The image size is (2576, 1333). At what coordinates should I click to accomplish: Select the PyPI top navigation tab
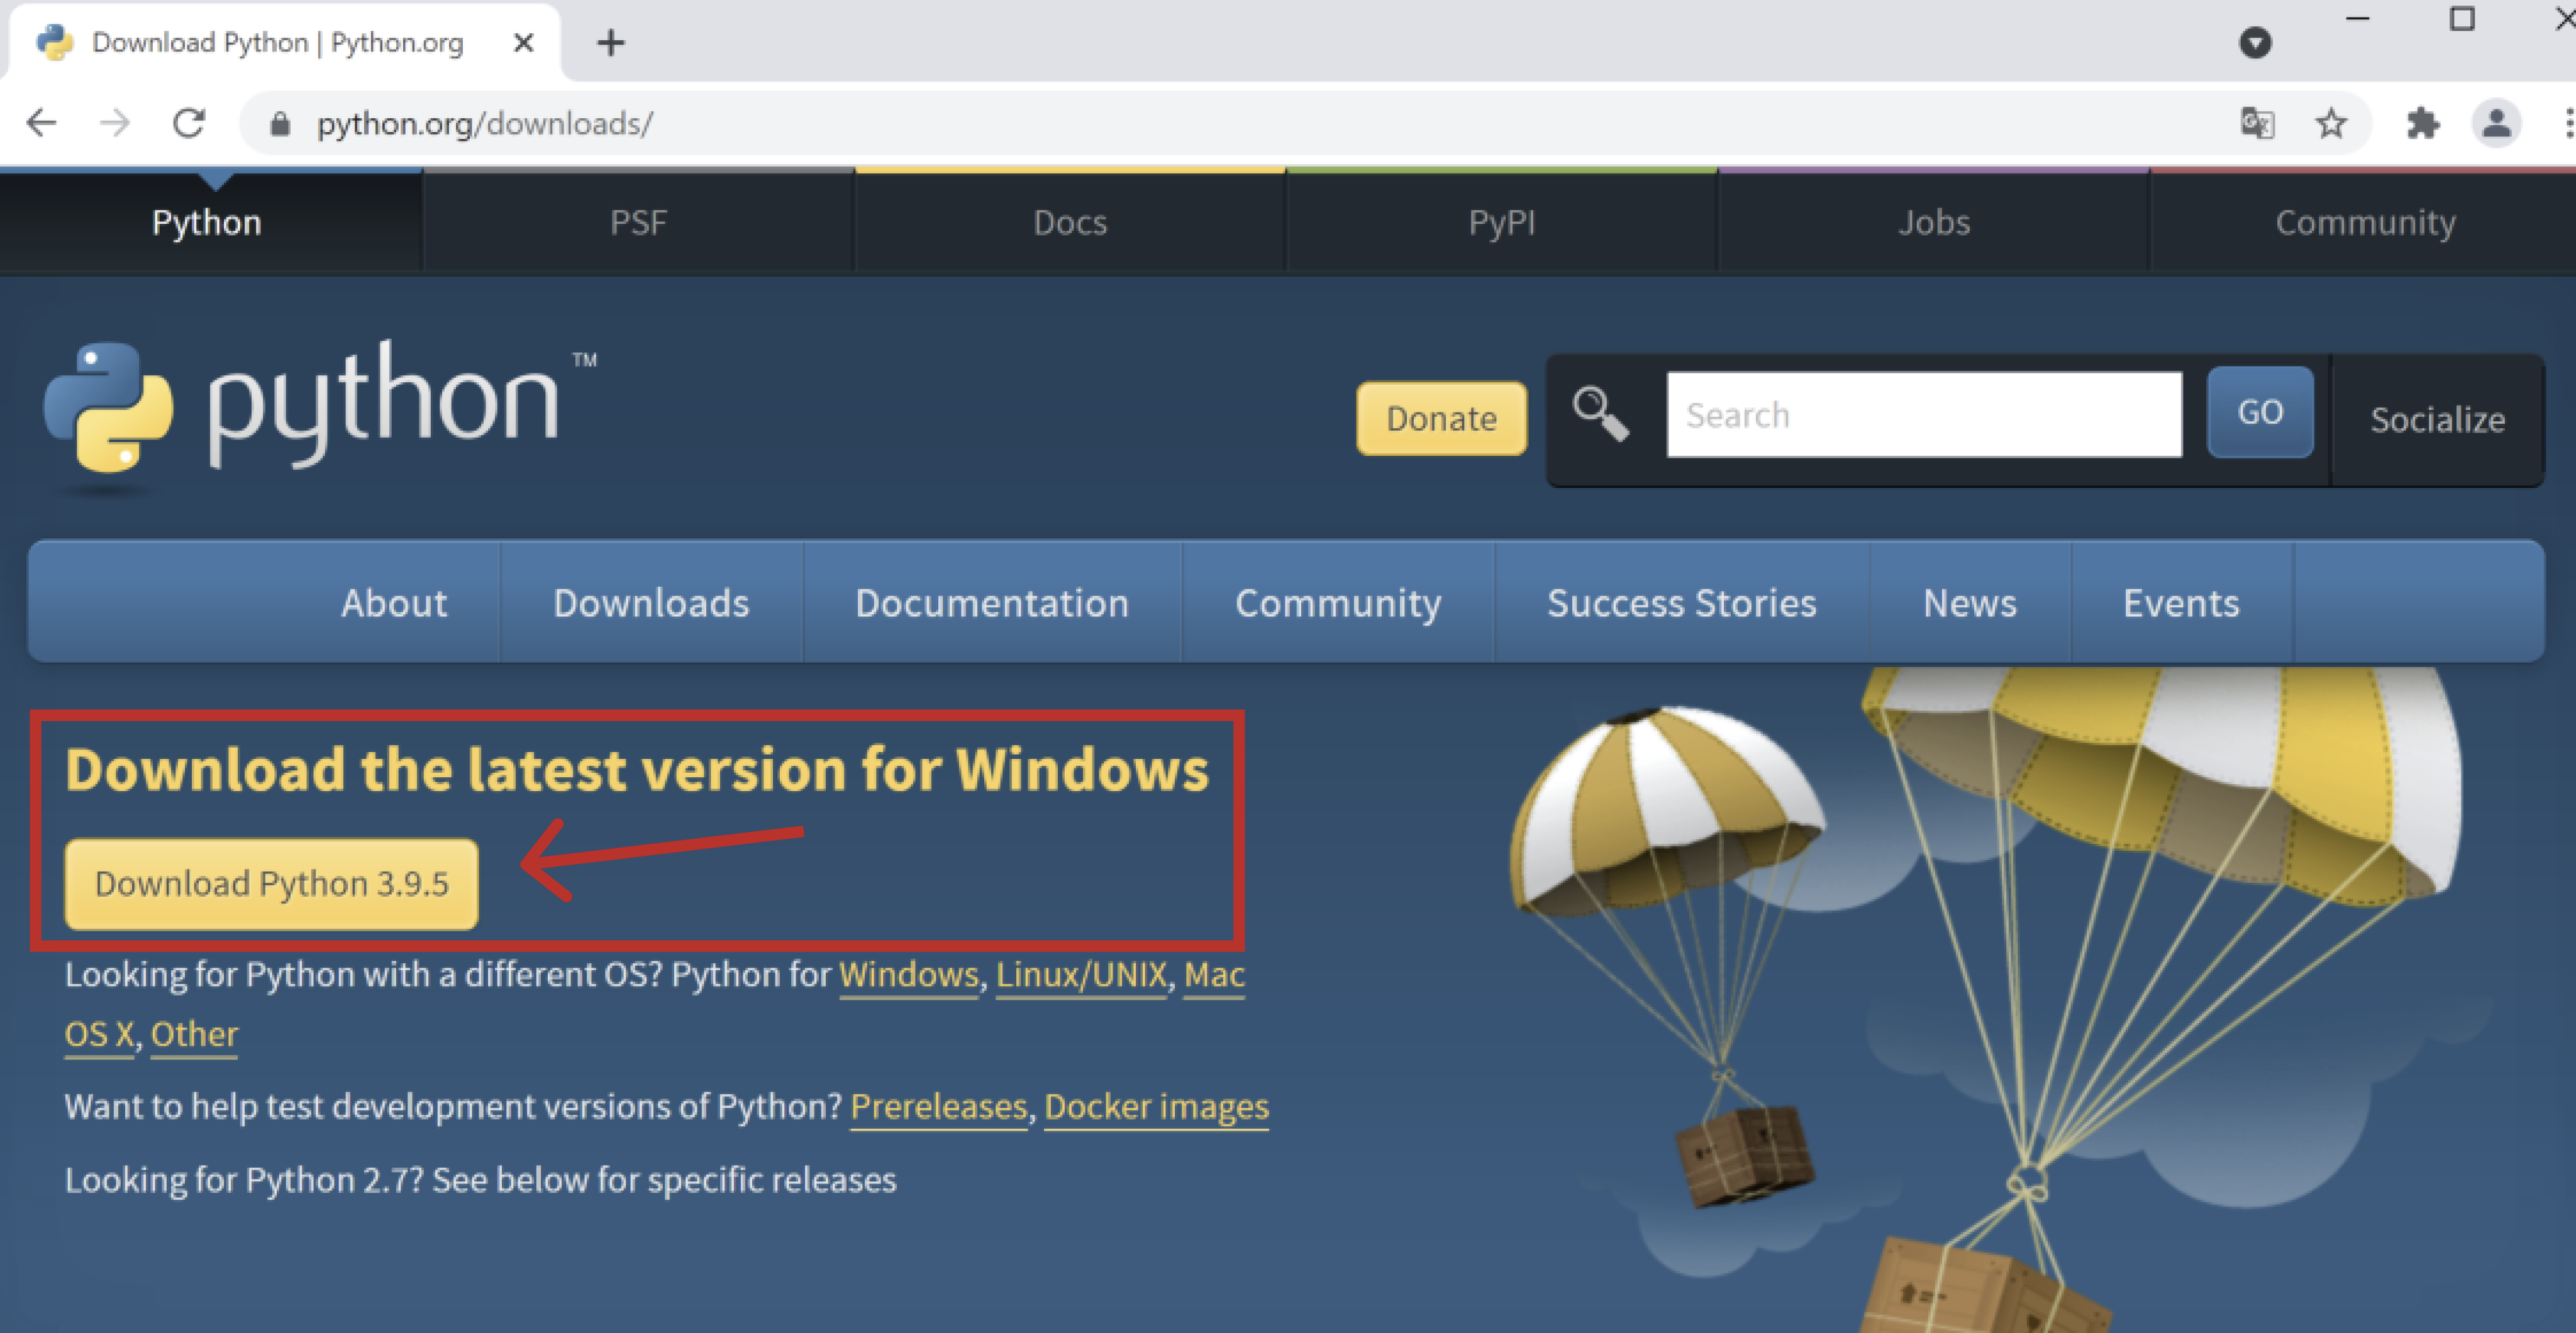(x=1502, y=222)
